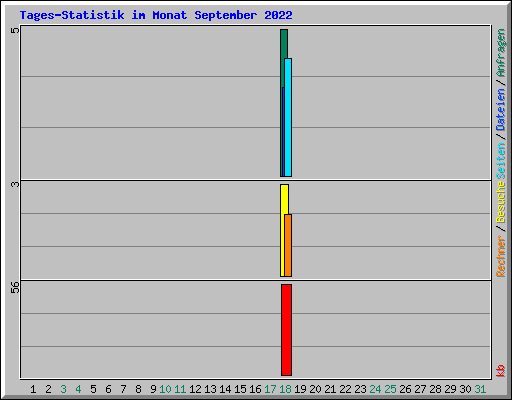This screenshot has height=400, width=512.
Task: Click the chart title 'Tages-Statistik im Monat September 2022'
Action: click(156, 15)
